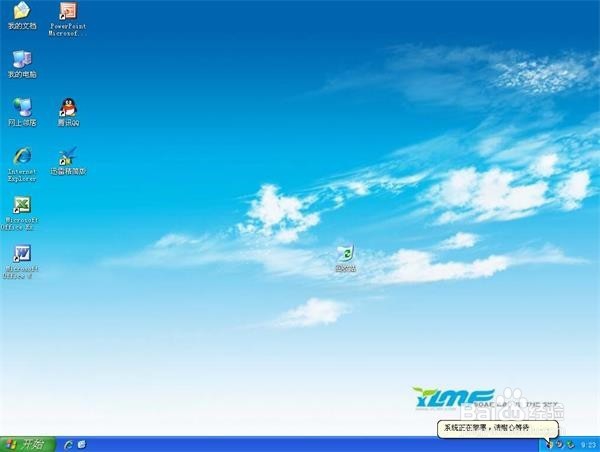This screenshot has width=600, height=452.
Task: Click the middle system tray icon
Action: click(559, 445)
